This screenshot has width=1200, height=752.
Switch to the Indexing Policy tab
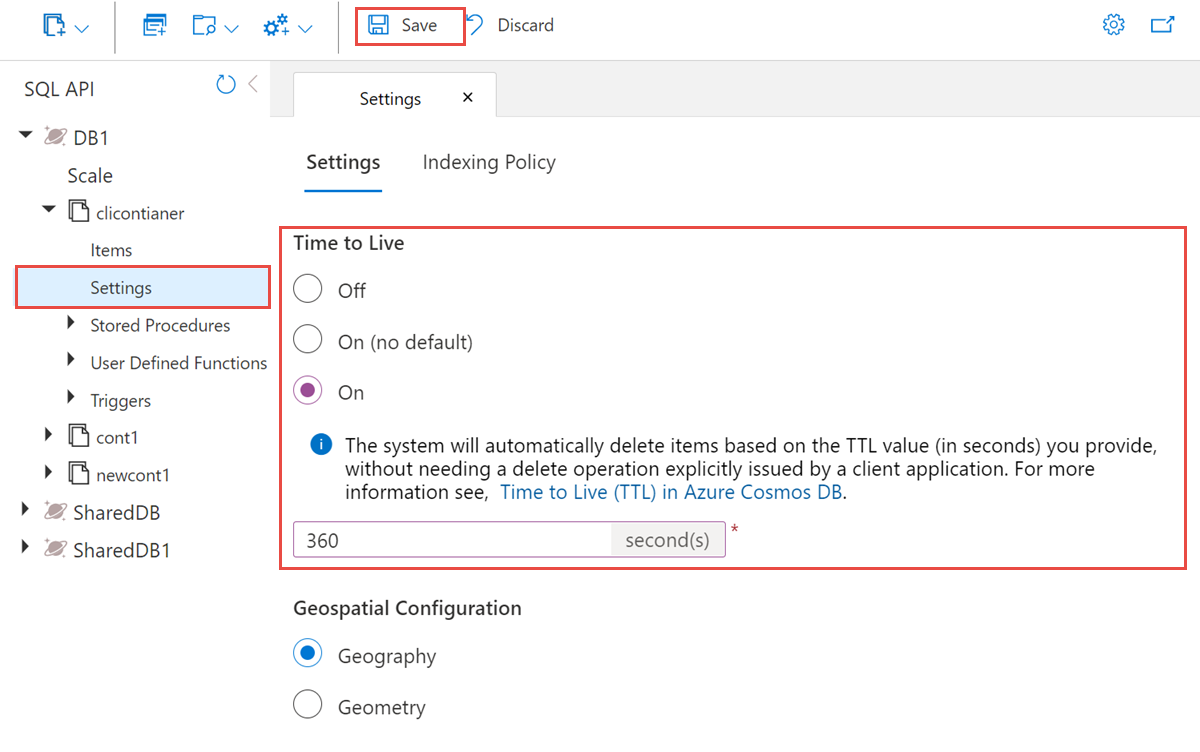488,162
